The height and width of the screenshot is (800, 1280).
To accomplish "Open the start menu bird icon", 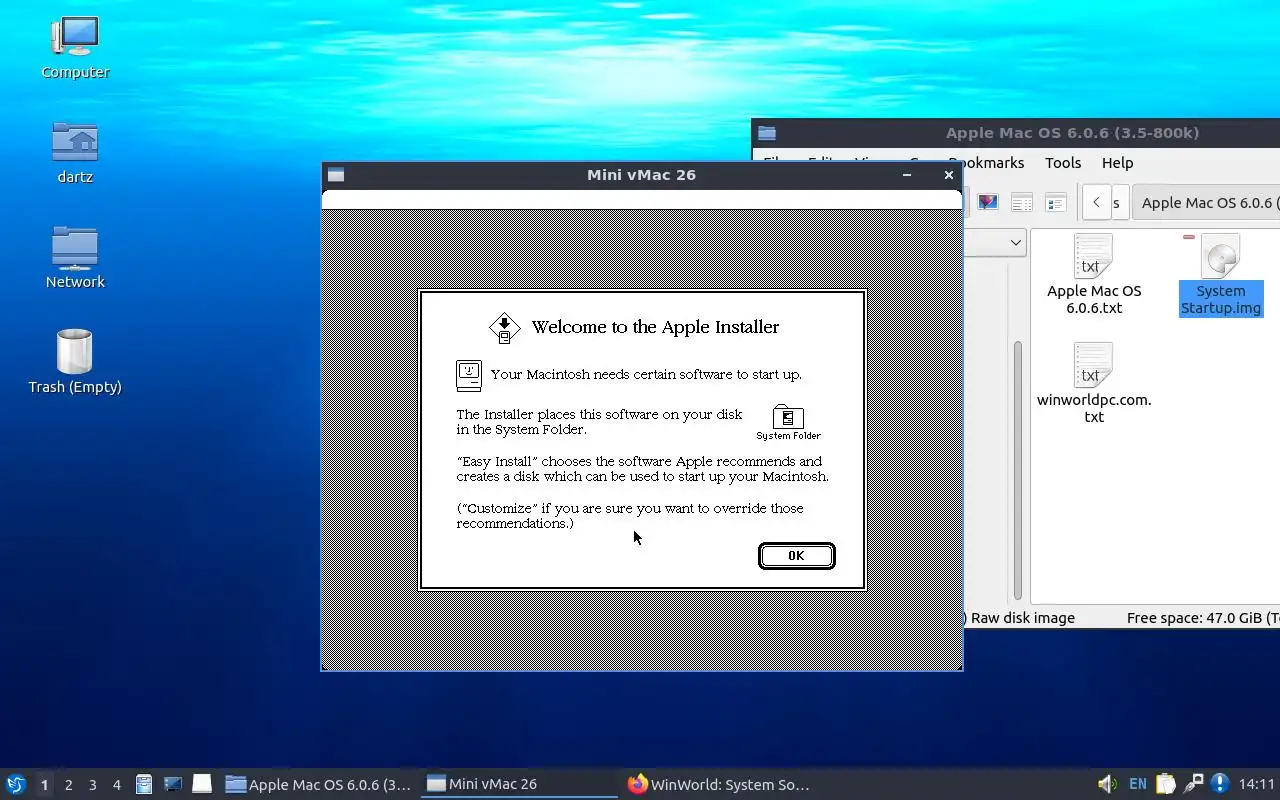I will 16,784.
